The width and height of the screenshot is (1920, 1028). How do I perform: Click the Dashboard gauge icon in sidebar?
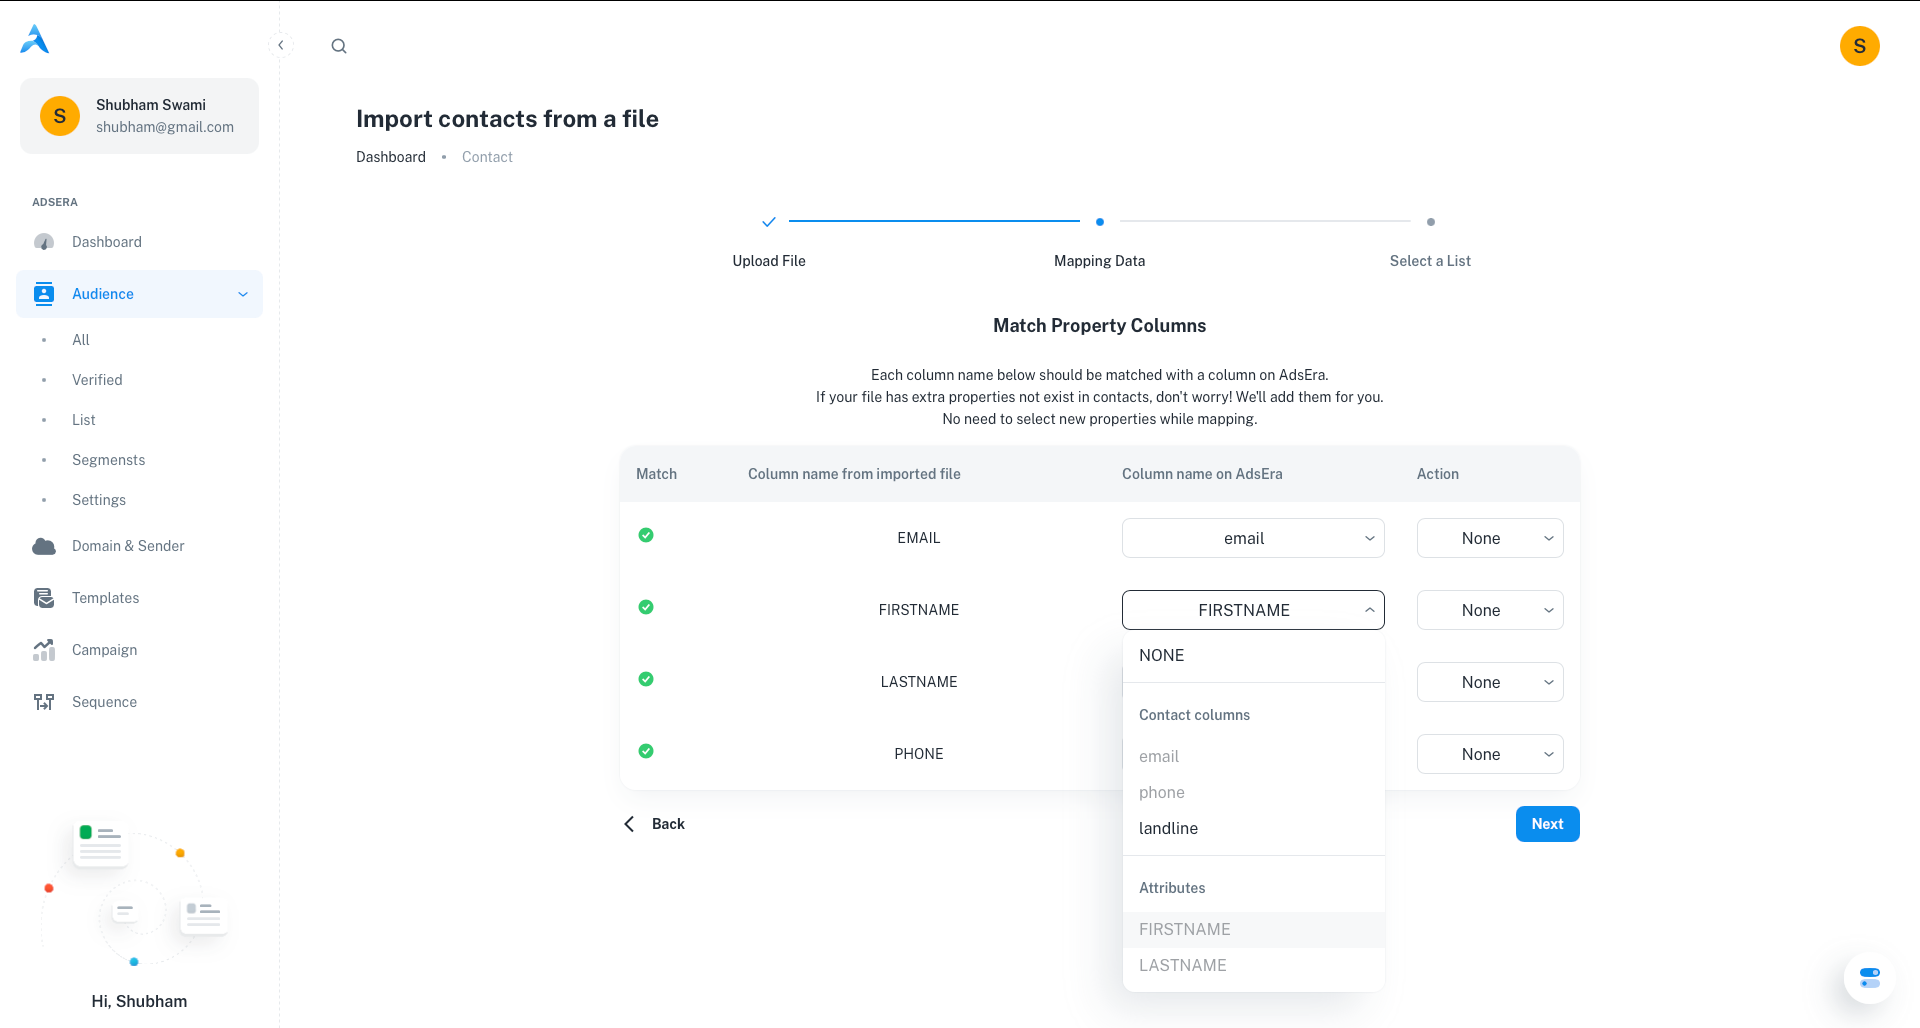(44, 242)
